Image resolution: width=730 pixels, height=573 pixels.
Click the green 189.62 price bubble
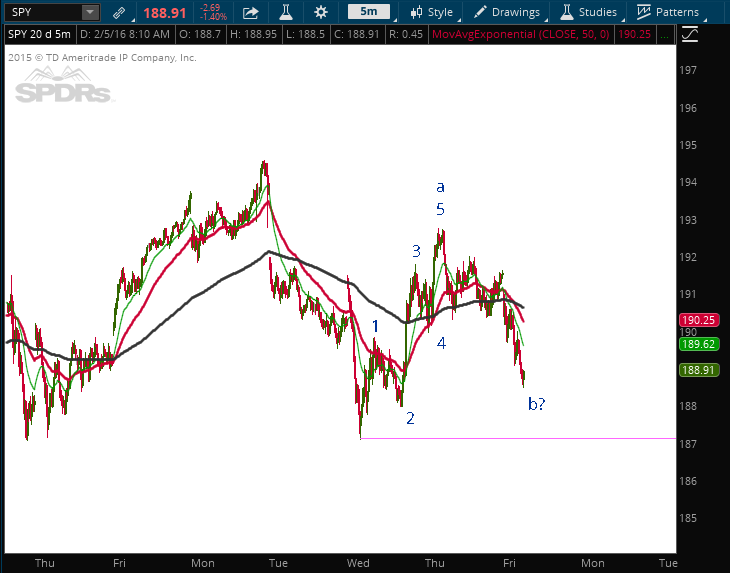699,344
